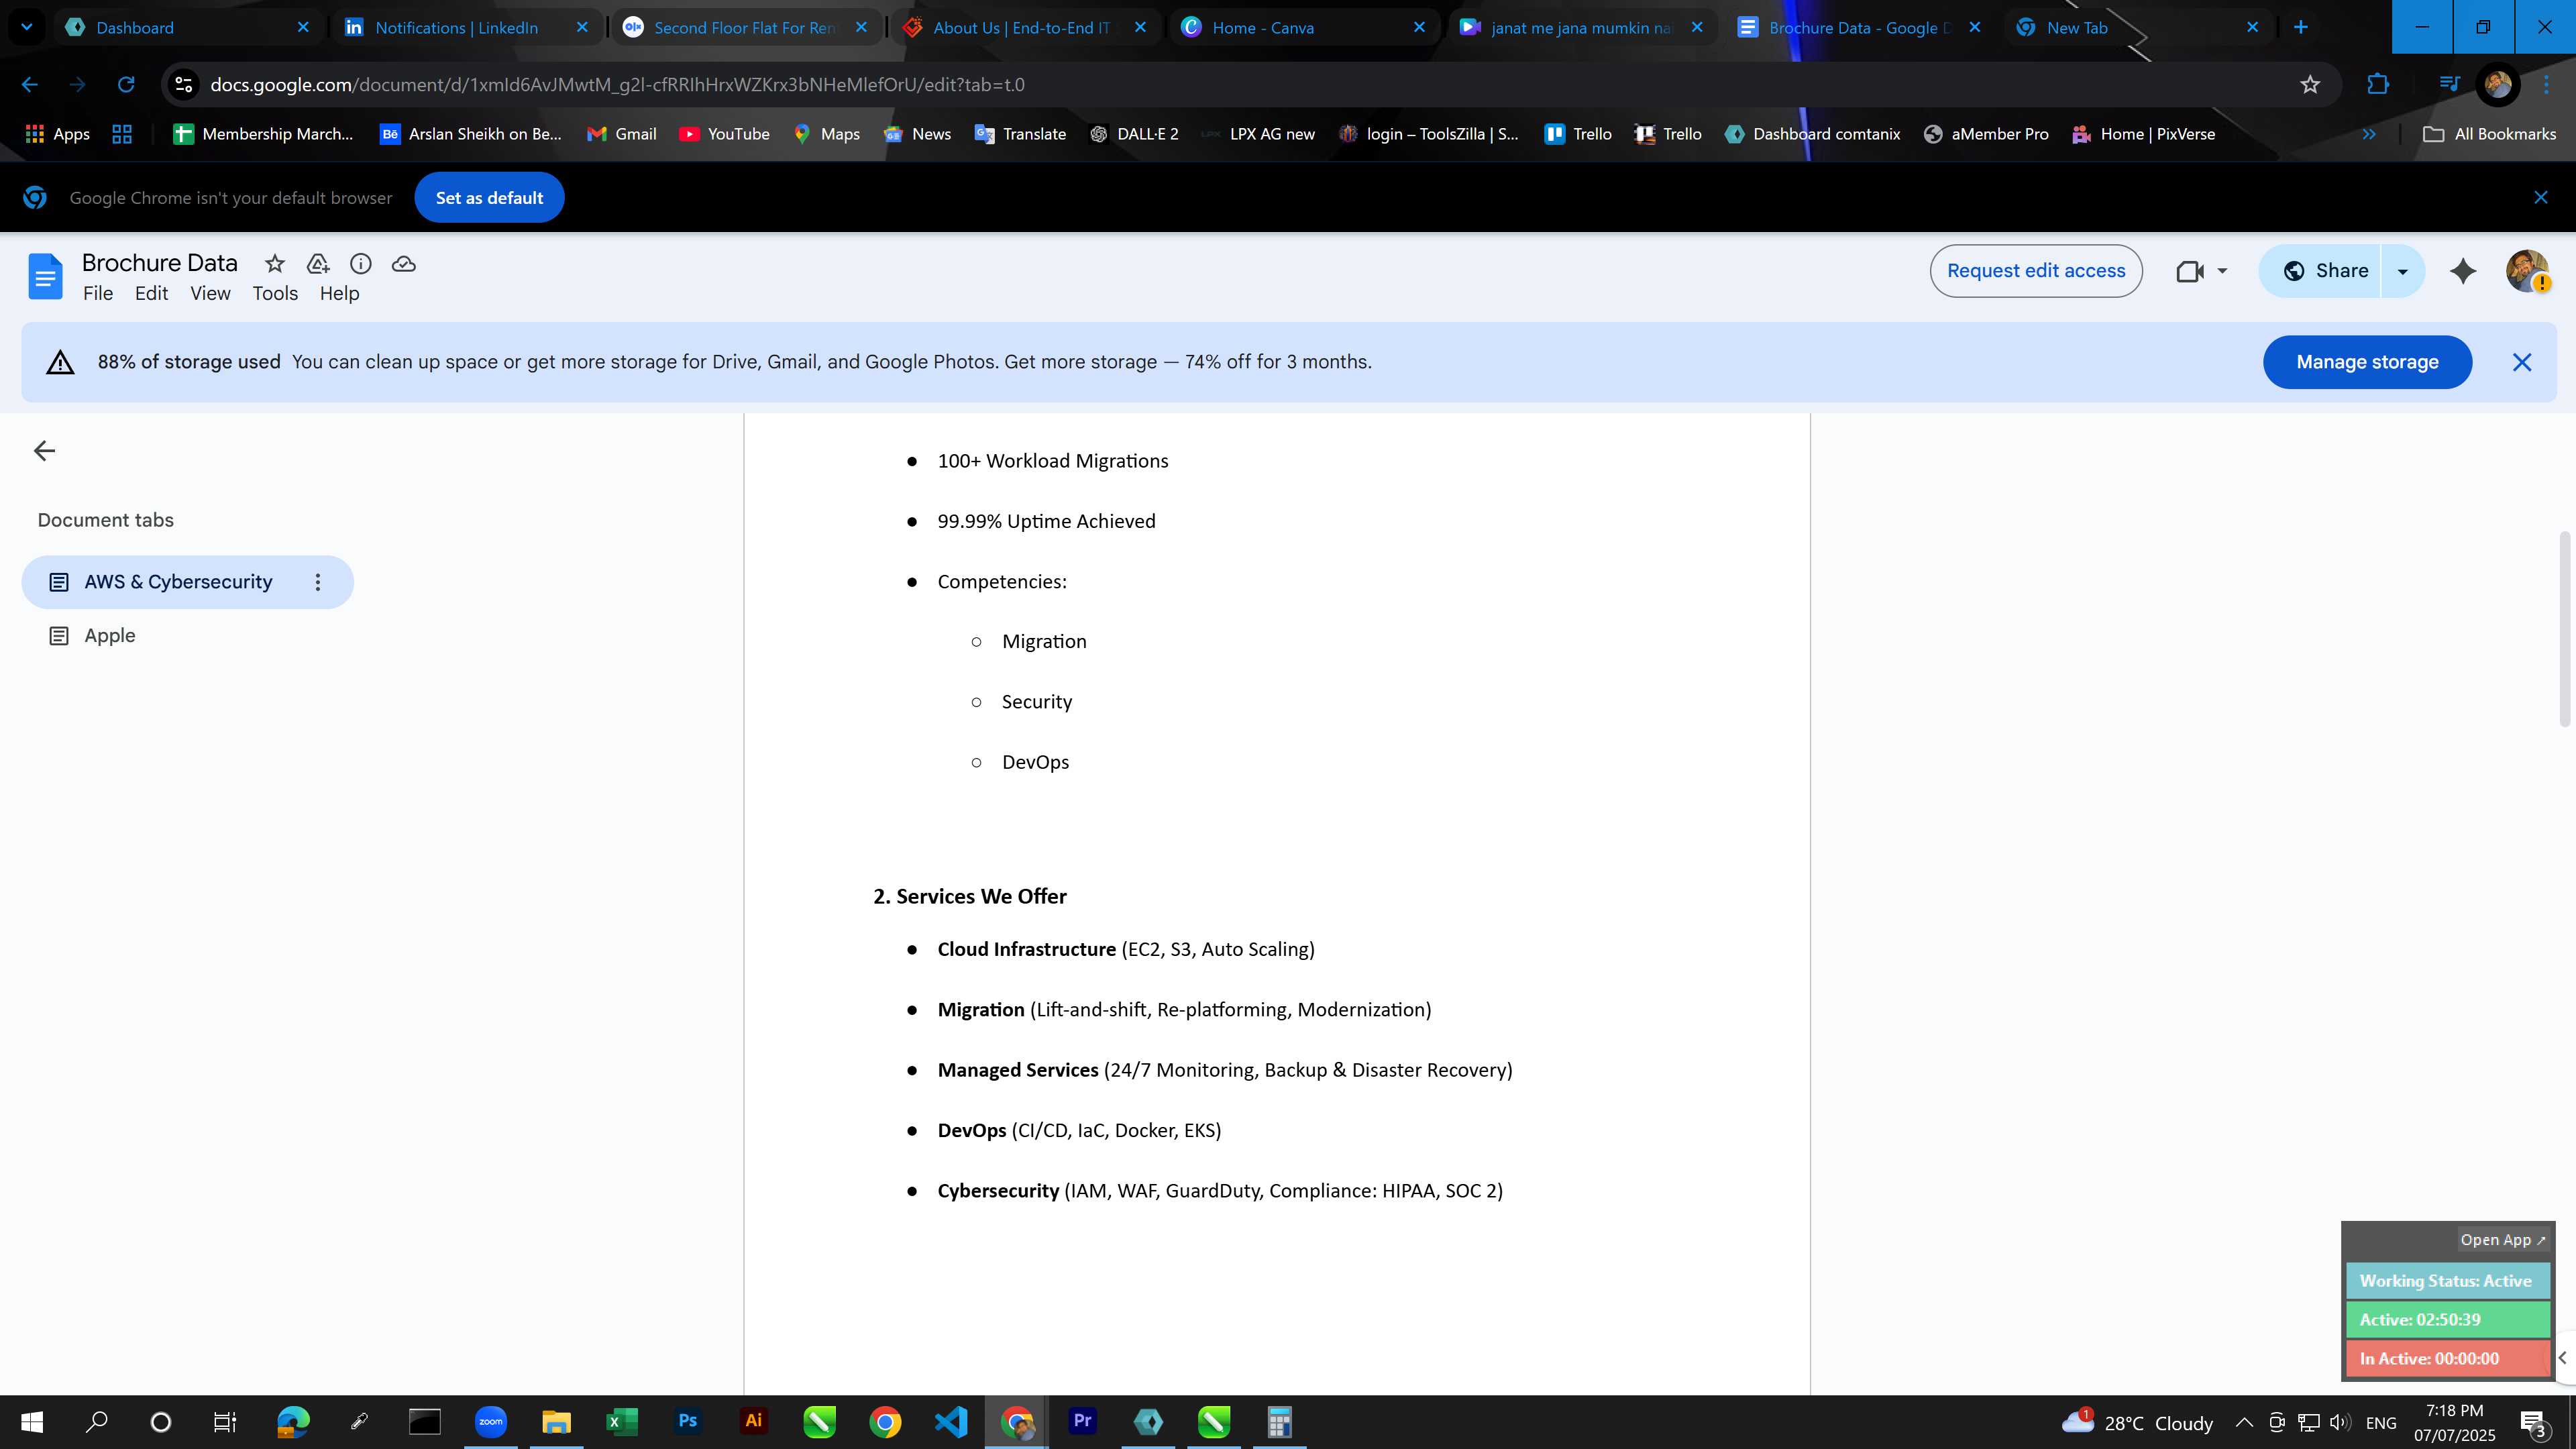
Task: Open the Translate bookmark
Action: (x=1020, y=134)
